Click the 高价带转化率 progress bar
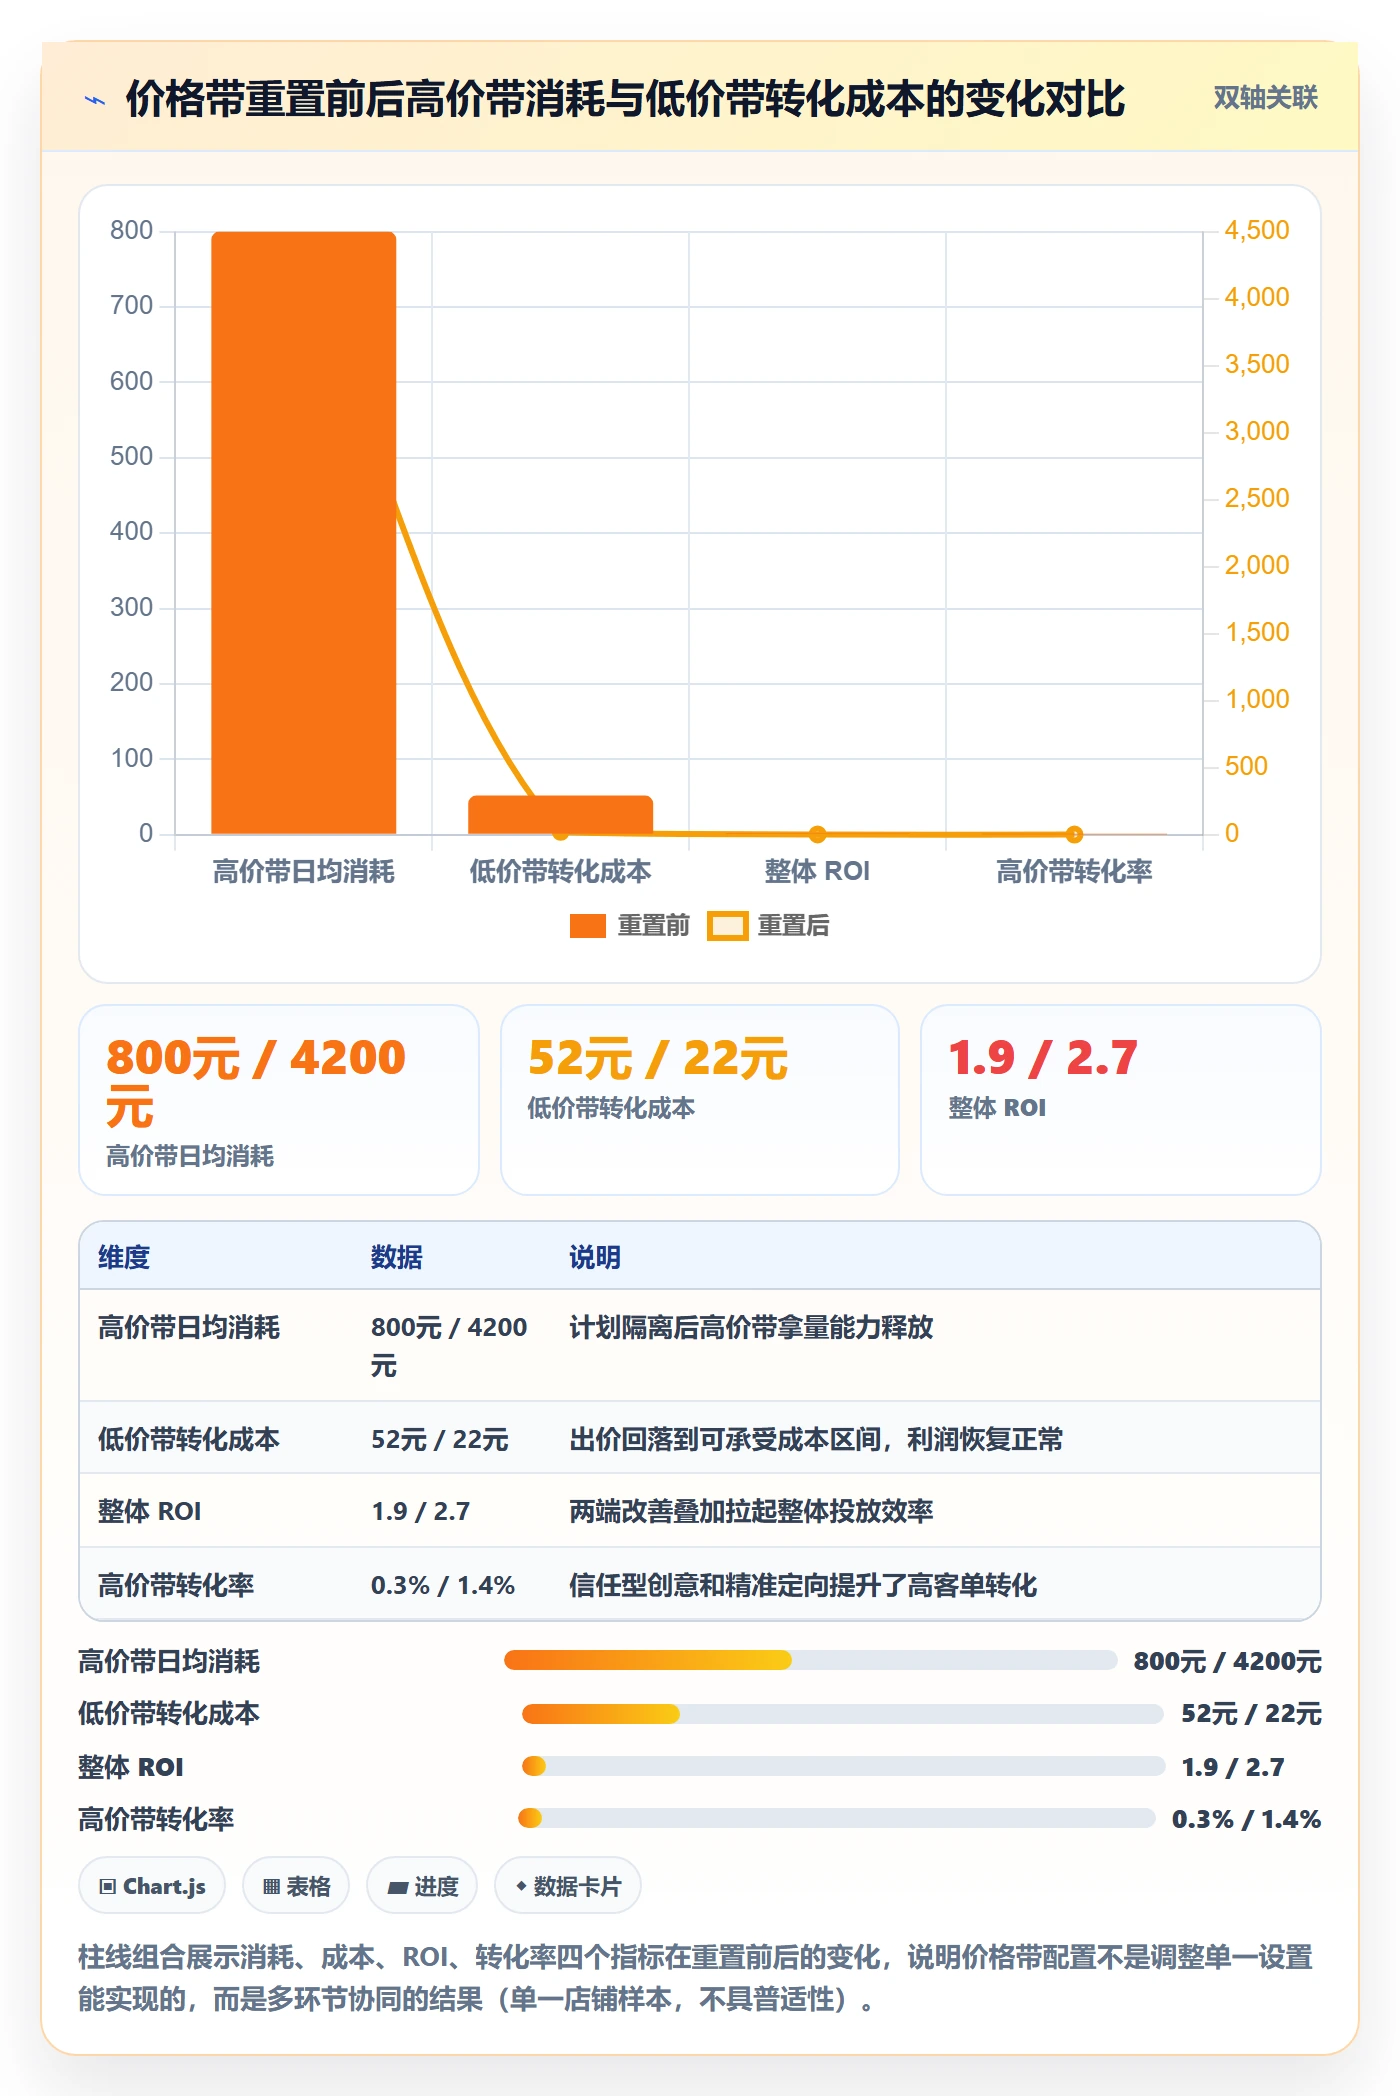 pyautogui.click(x=836, y=1818)
